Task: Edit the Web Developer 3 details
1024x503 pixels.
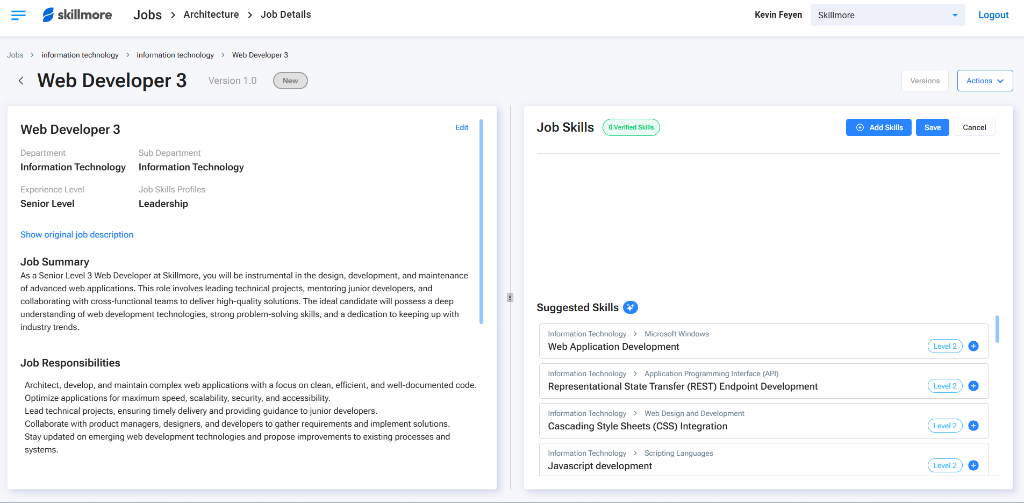Action: pyautogui.click(x=462, y=128)
